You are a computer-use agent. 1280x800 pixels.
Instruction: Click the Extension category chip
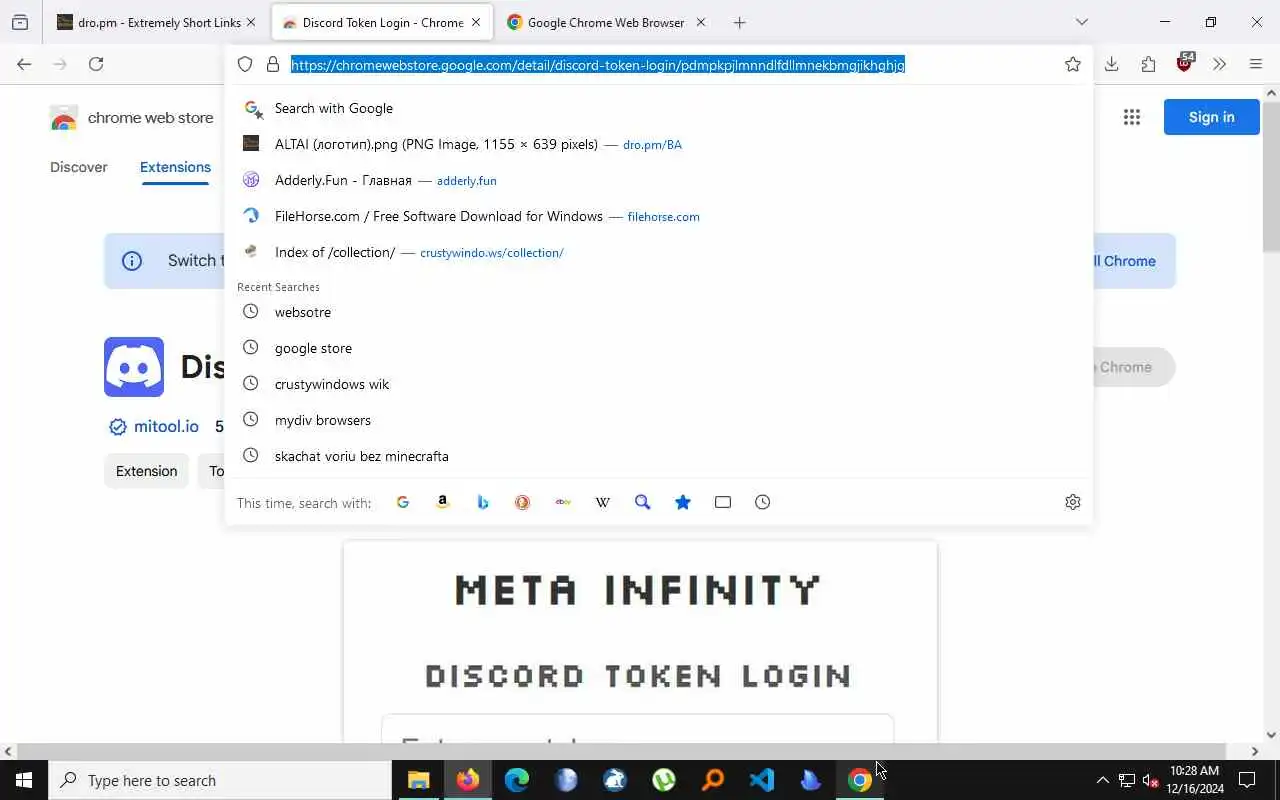(x=146, y=471)
